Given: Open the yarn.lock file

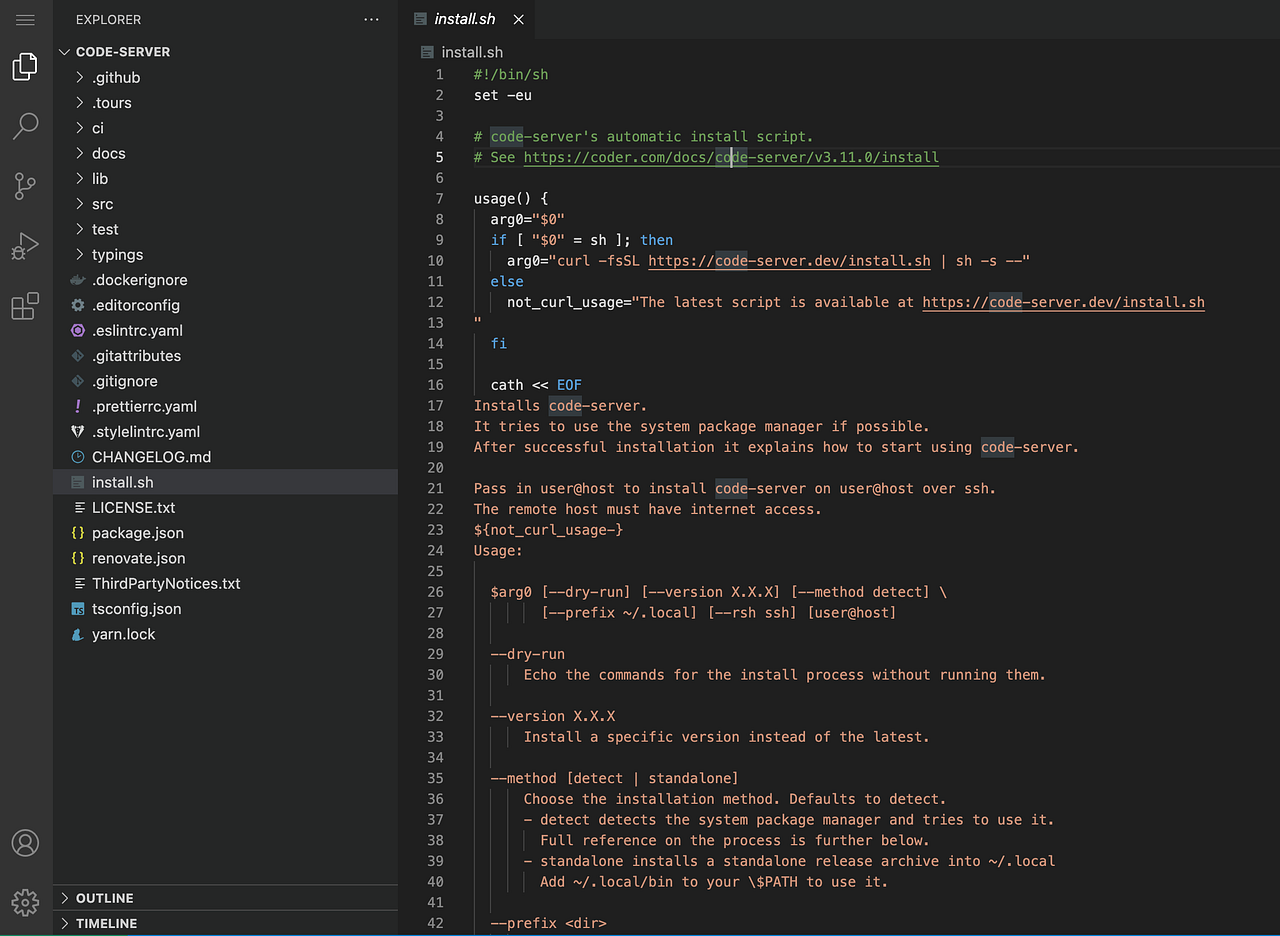Looking at the screenshot, I should pos(226,634).
